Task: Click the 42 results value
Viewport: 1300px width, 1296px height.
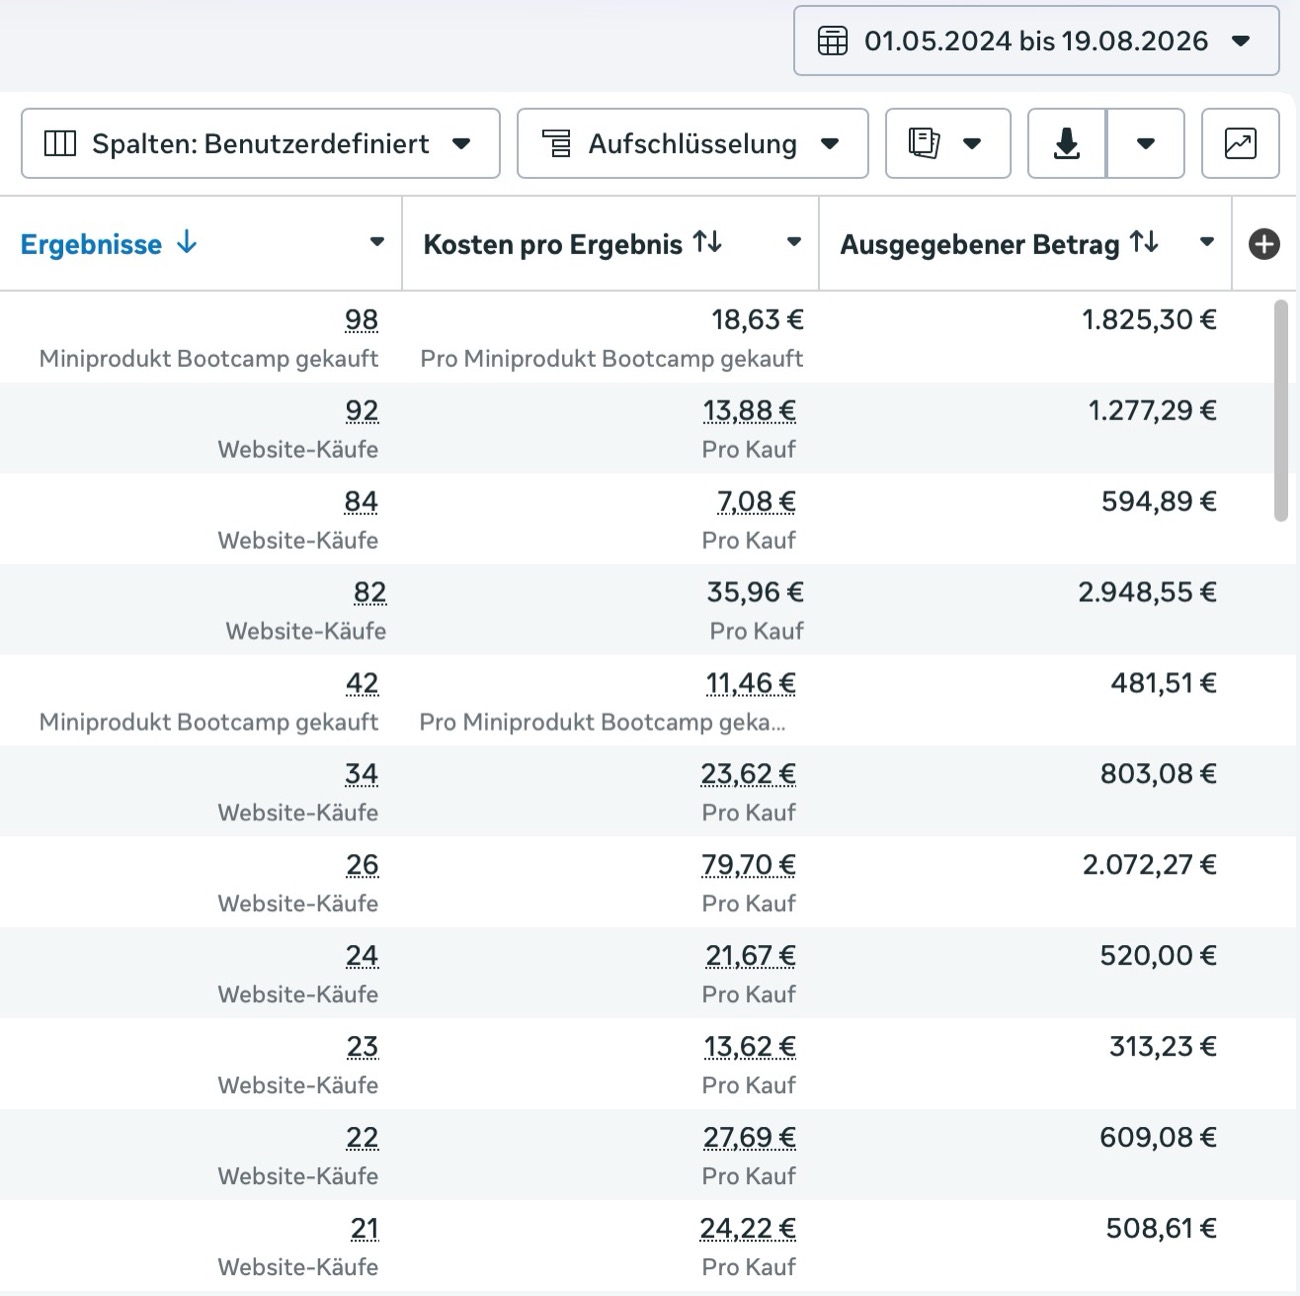Action: [x=362, y=684]
